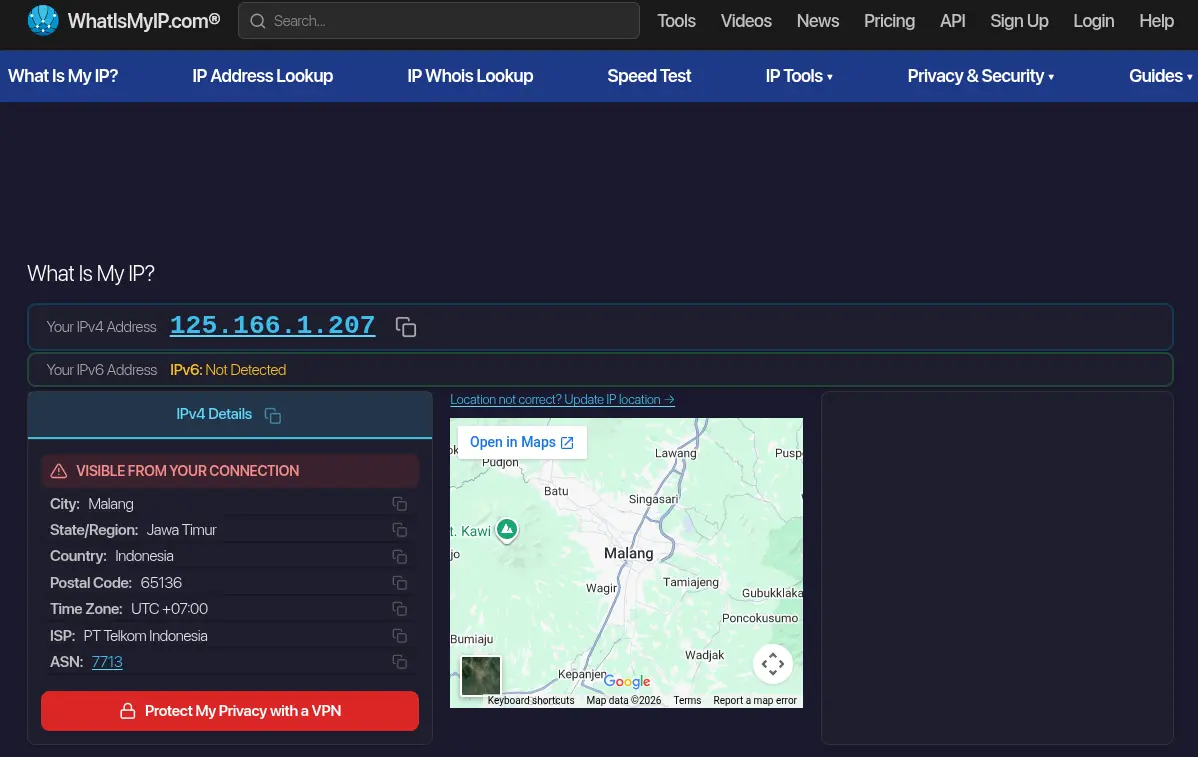This screenshot has width=1198, height=757.
Task: Click Report a map error link
Action: pos(755,700)
